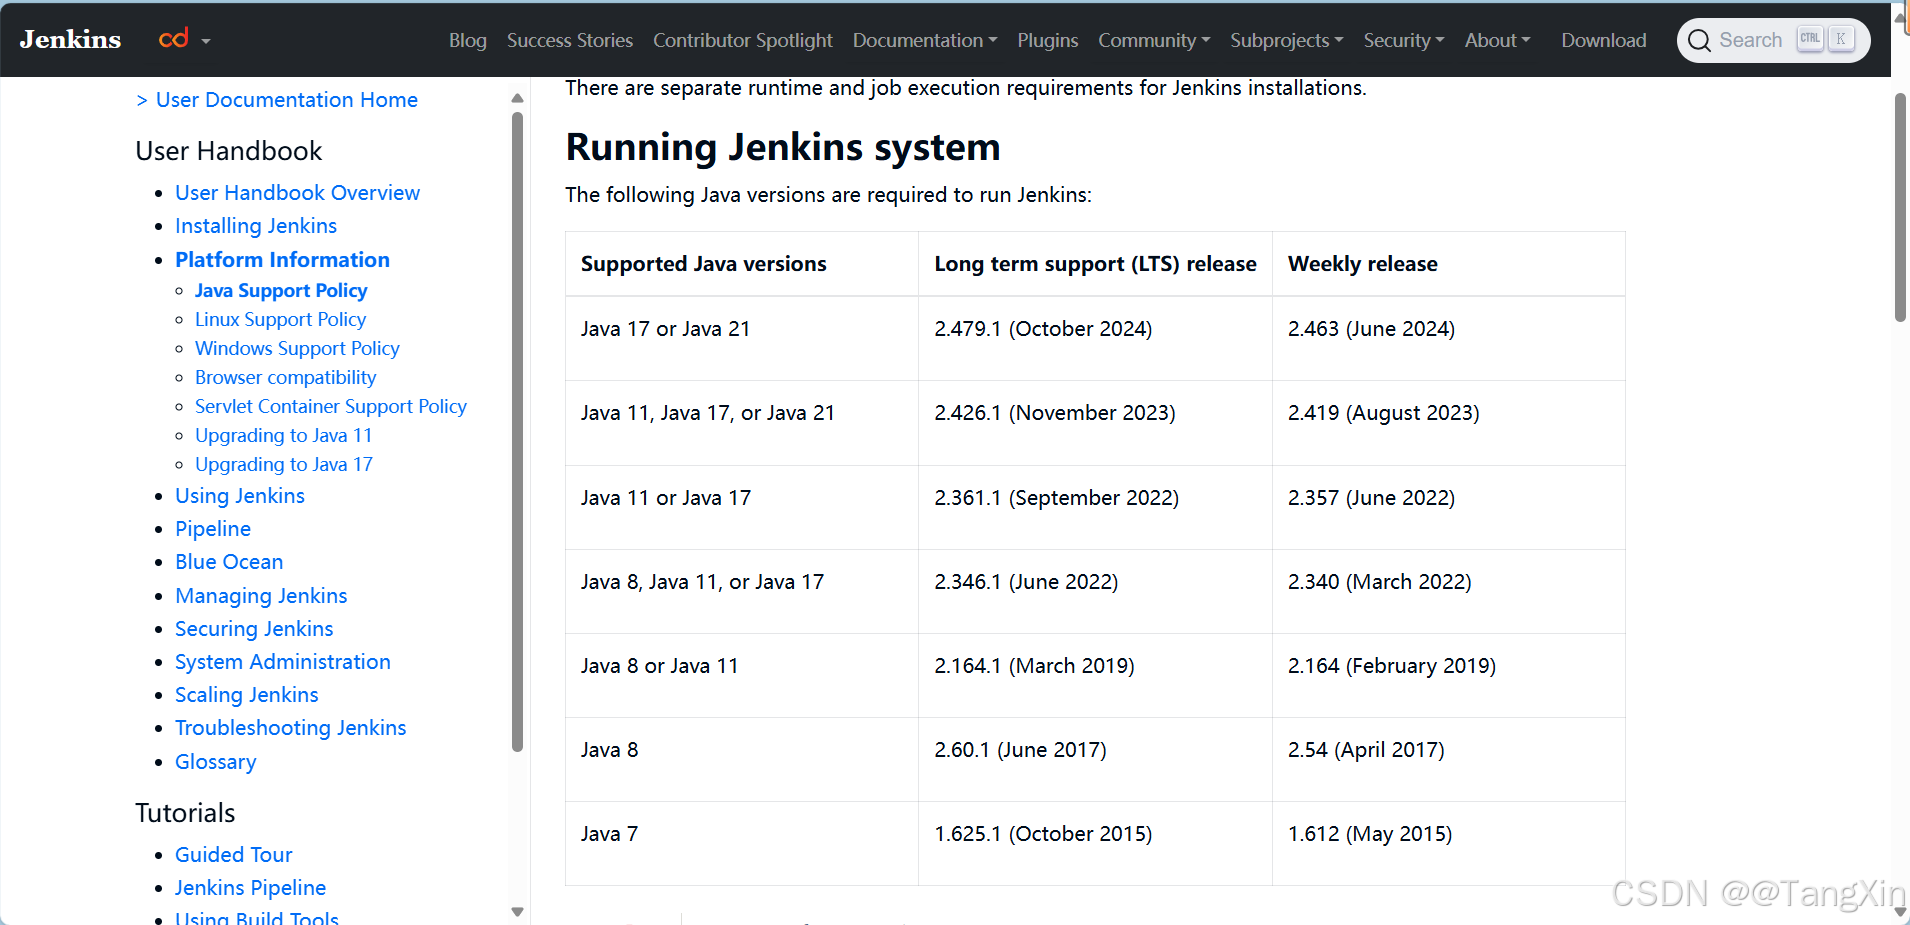1910x925 pixels.
Task: Go to the Download page
Action: 1603,40
